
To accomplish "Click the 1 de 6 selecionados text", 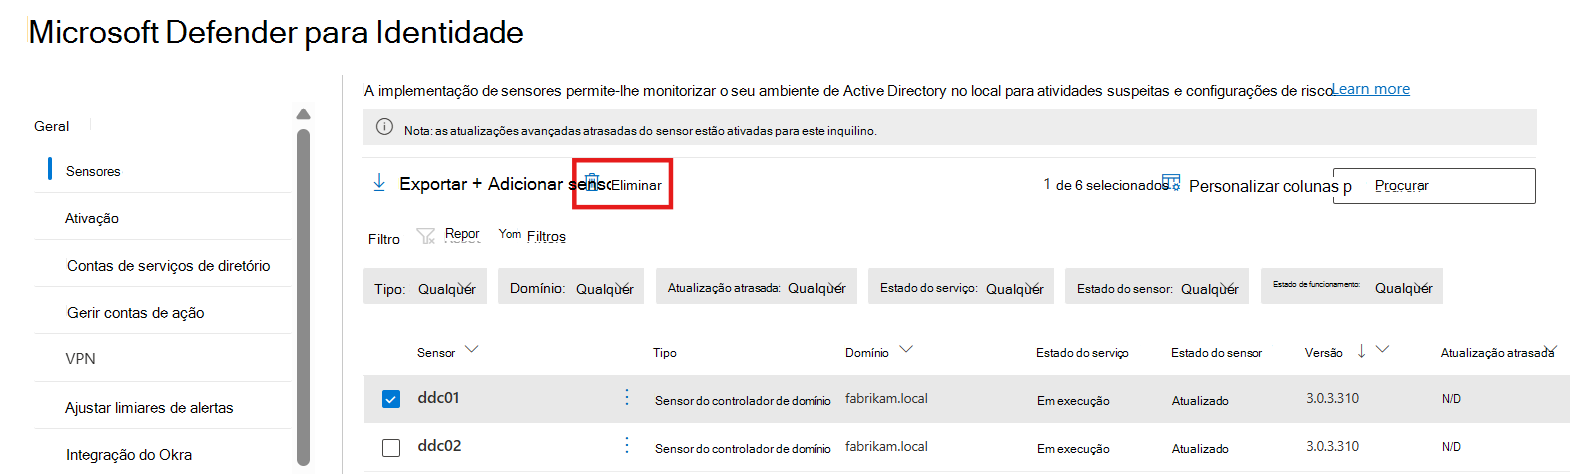I will click(x=1106, y=184).
